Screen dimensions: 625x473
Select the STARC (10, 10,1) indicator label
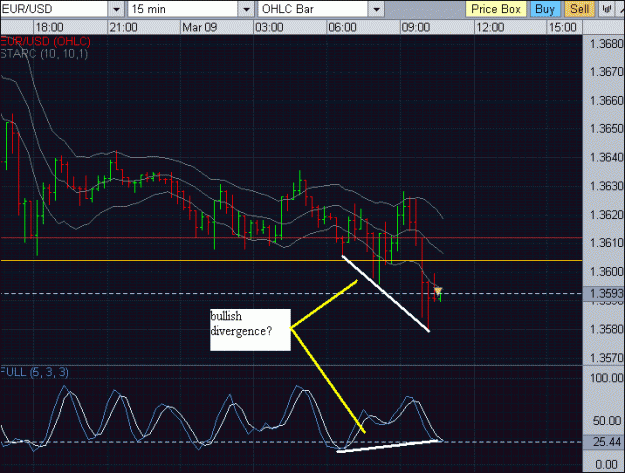(x=44, y=54)
